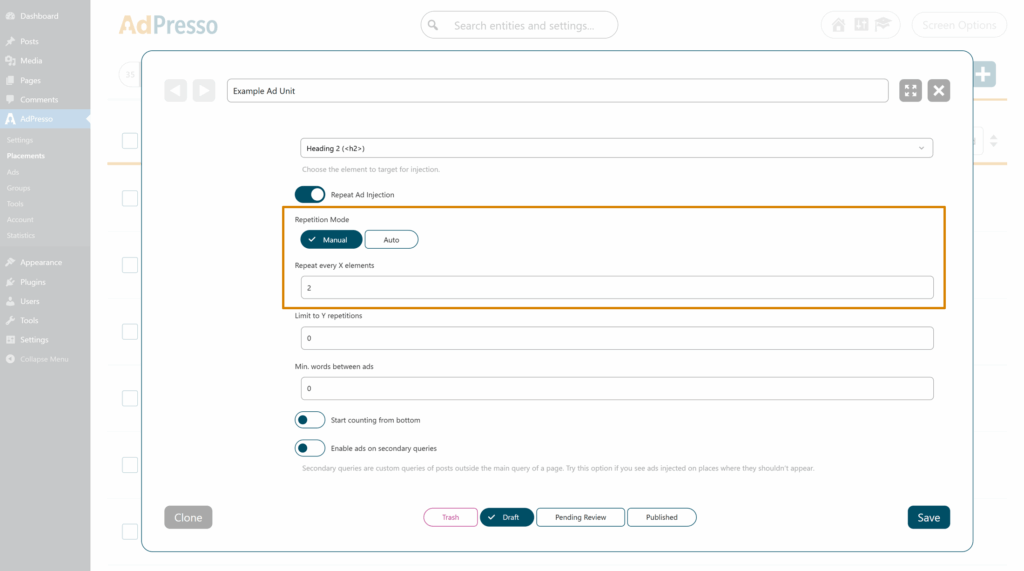Close the ad unit editor dialog
Screen dimensions: 1024x571
(938, 91)
